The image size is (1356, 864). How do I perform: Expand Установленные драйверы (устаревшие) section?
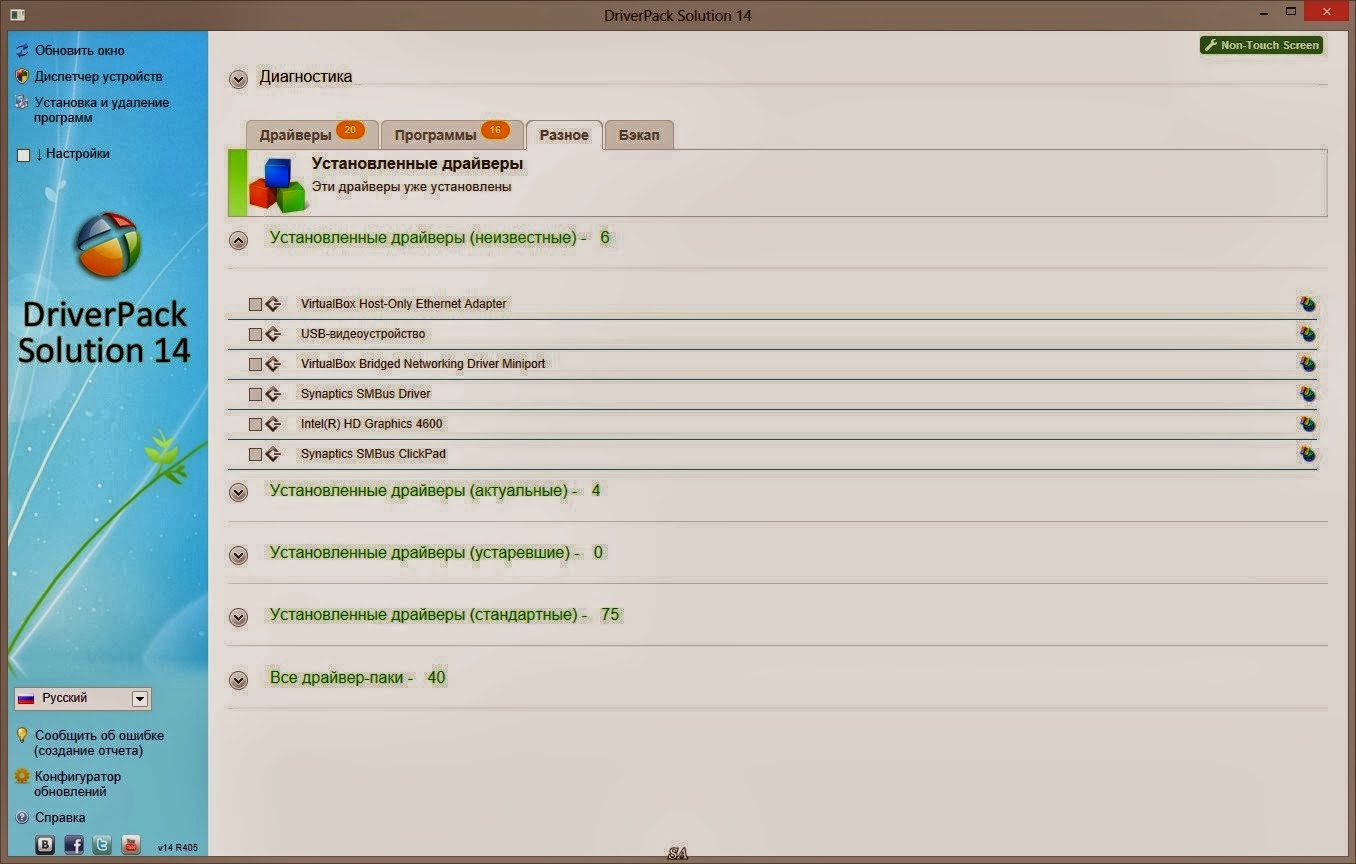point(238,555)
